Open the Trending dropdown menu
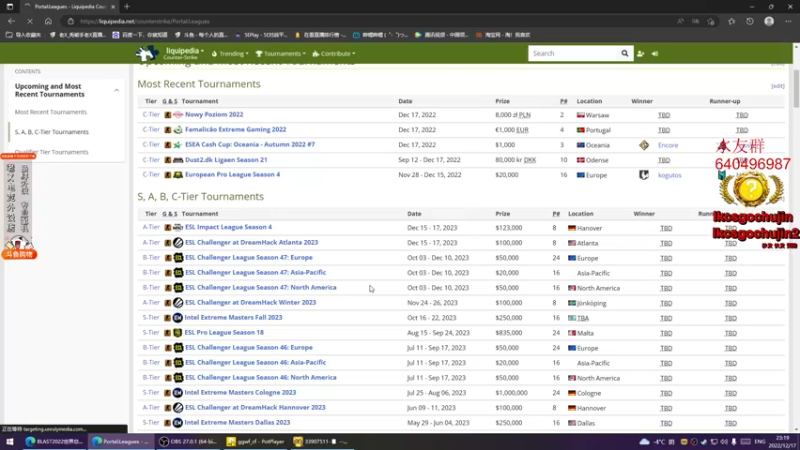Screen dimensions: 800x450 pyautogui.click(x=230, y=54)
